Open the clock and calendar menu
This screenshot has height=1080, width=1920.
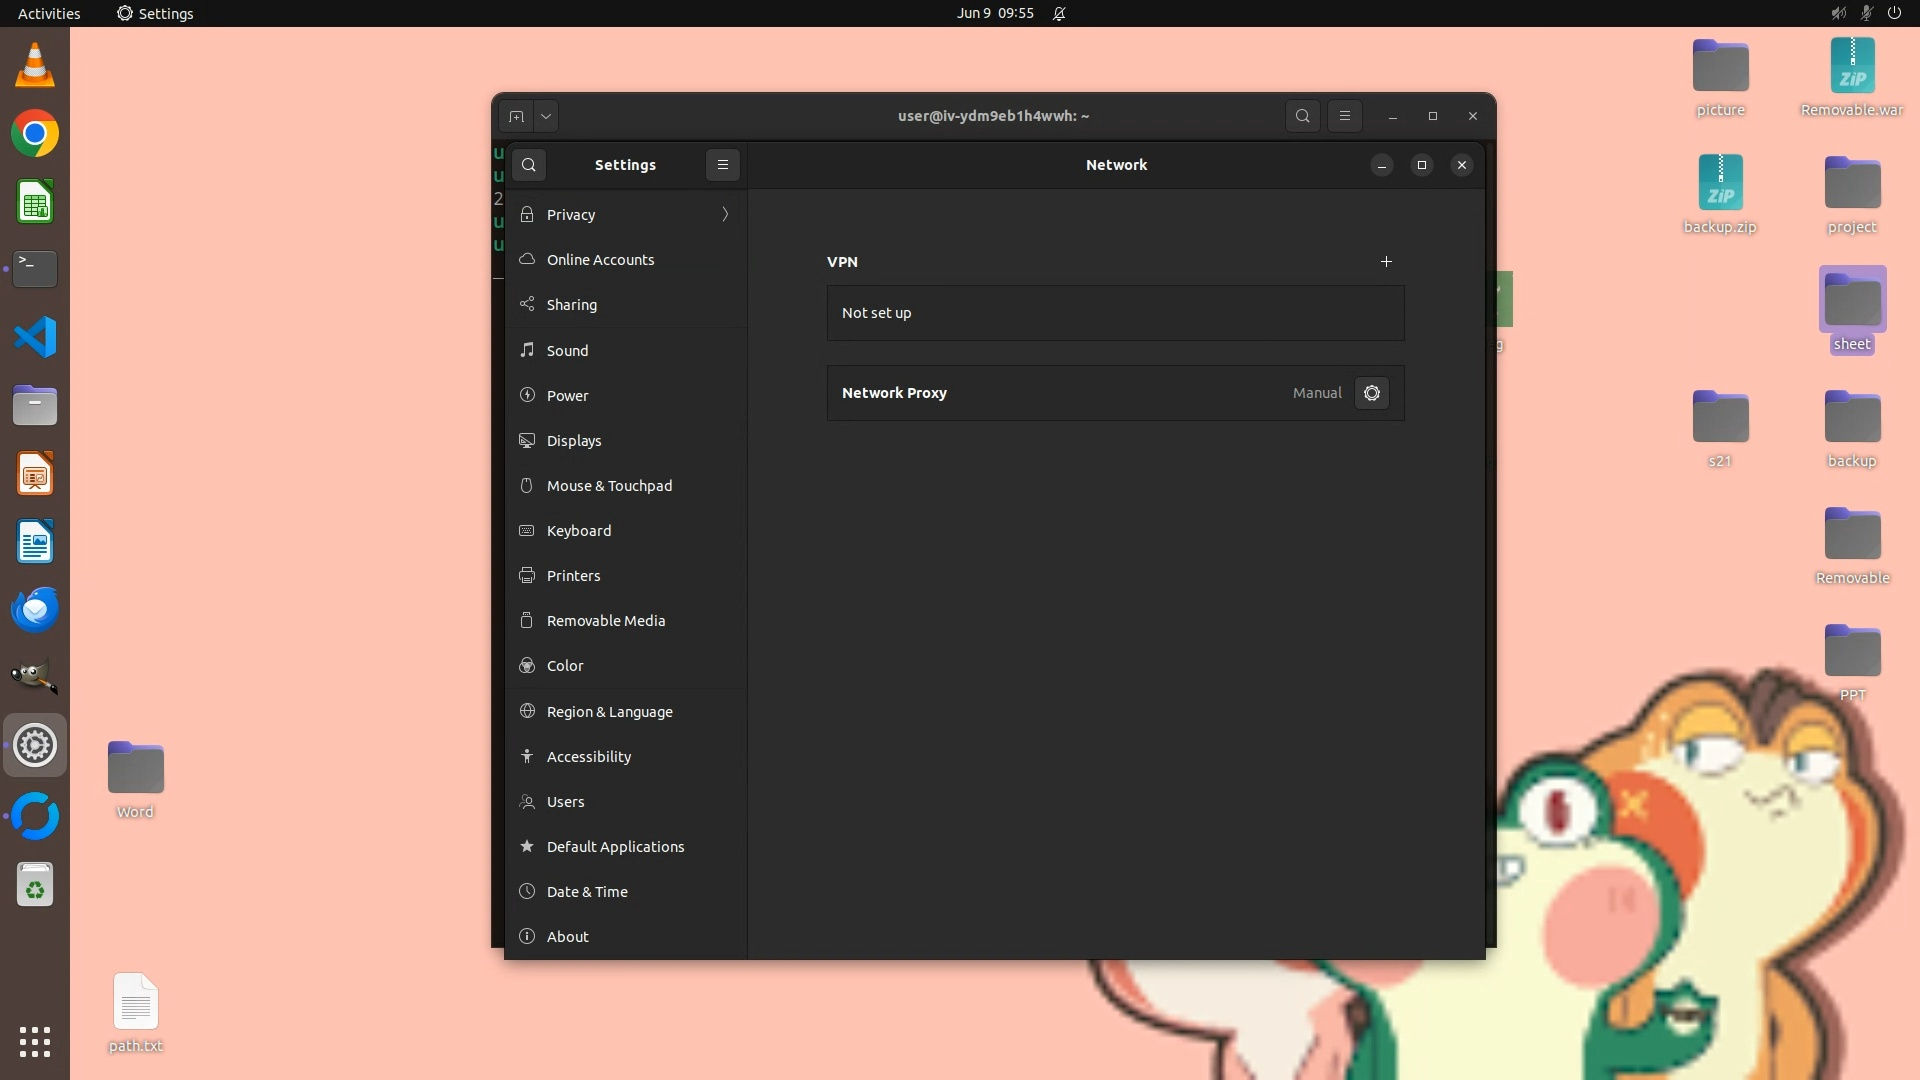(994, 13)
